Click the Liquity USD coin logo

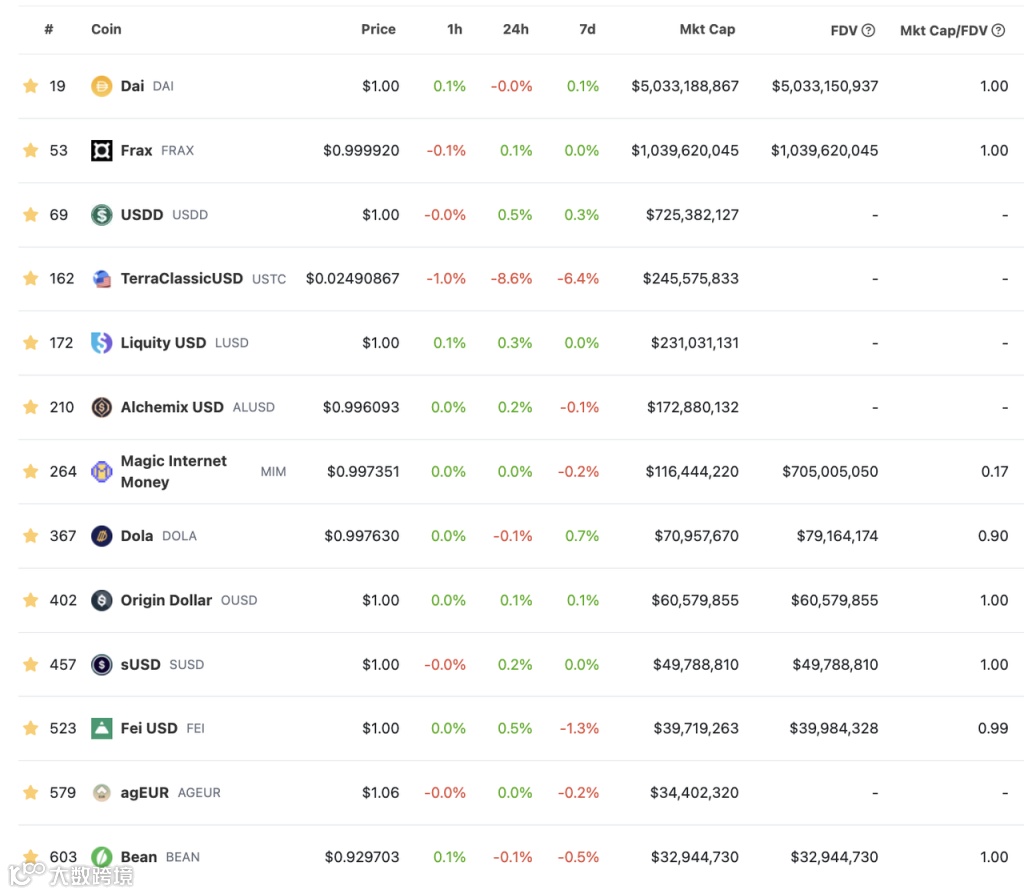click(x=101, y=343)
